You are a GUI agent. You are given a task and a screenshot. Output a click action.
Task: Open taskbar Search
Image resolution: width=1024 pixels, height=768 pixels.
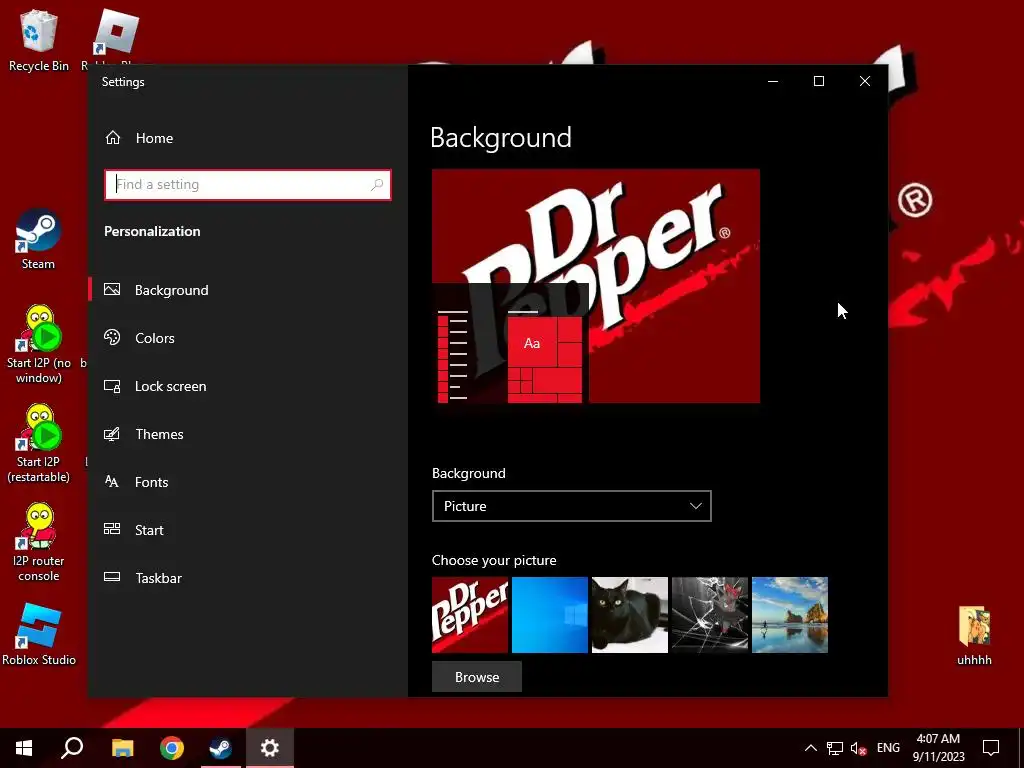(72, 748)
